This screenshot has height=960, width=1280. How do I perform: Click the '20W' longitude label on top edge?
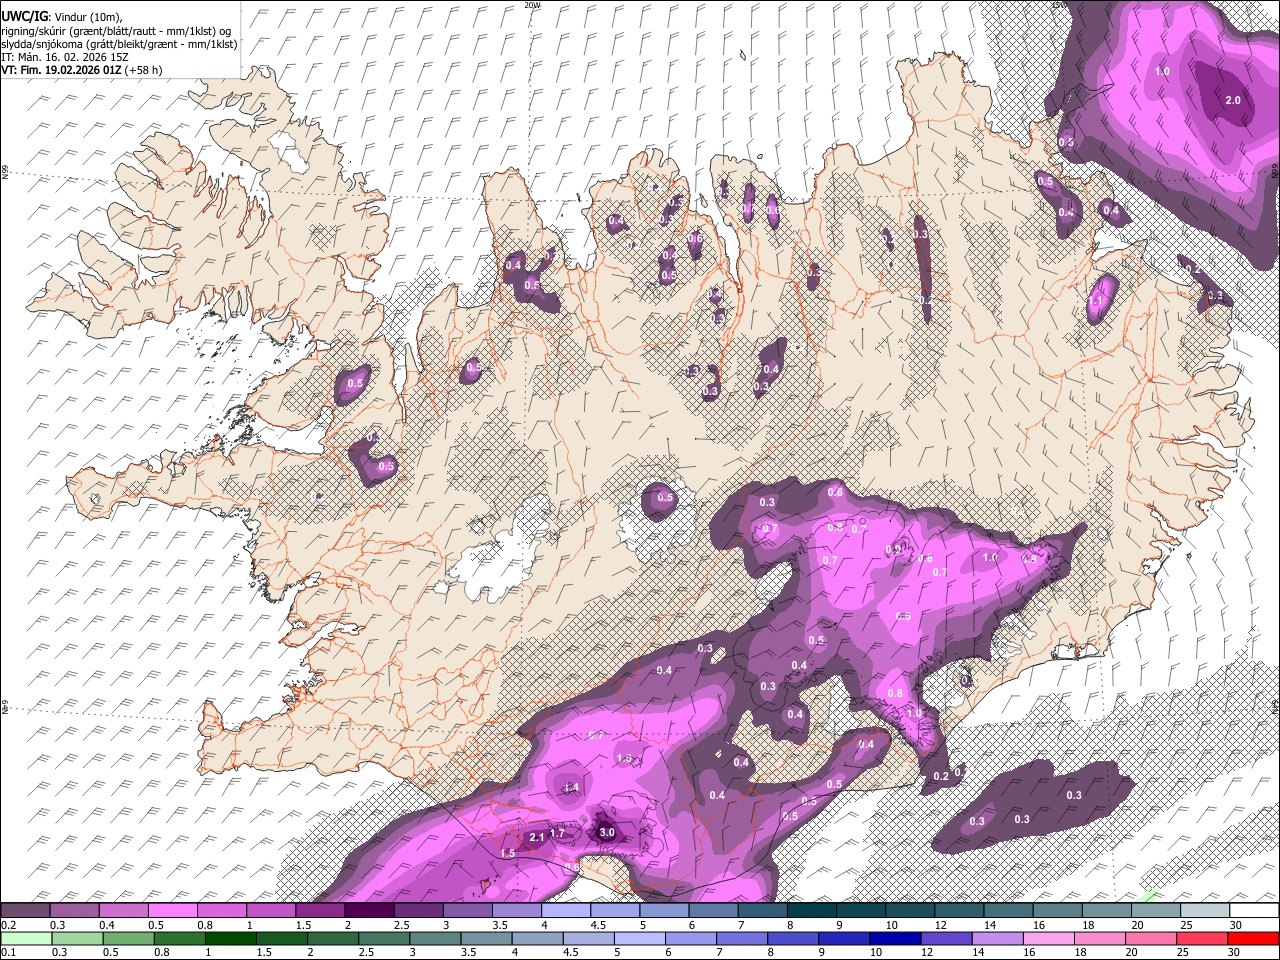(x=532, y=5)
